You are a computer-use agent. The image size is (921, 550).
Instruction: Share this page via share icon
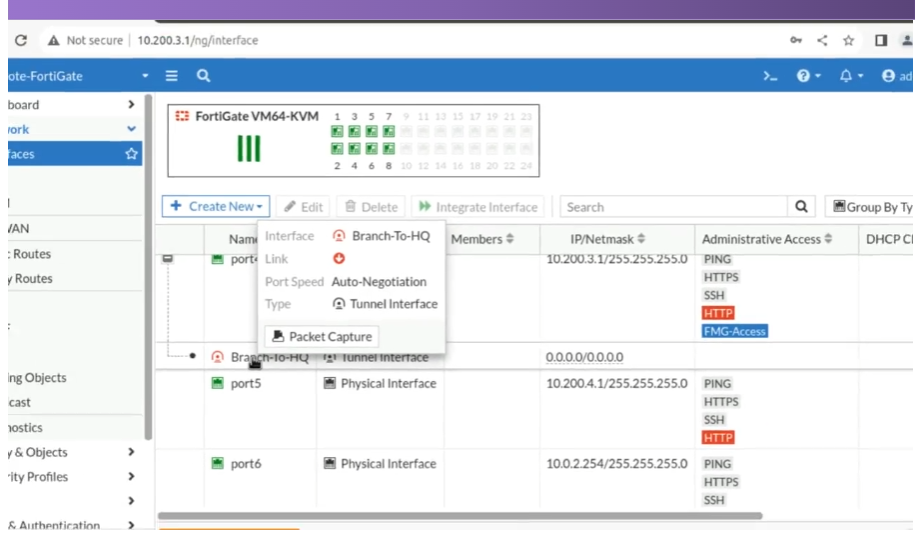click(822, 40)
